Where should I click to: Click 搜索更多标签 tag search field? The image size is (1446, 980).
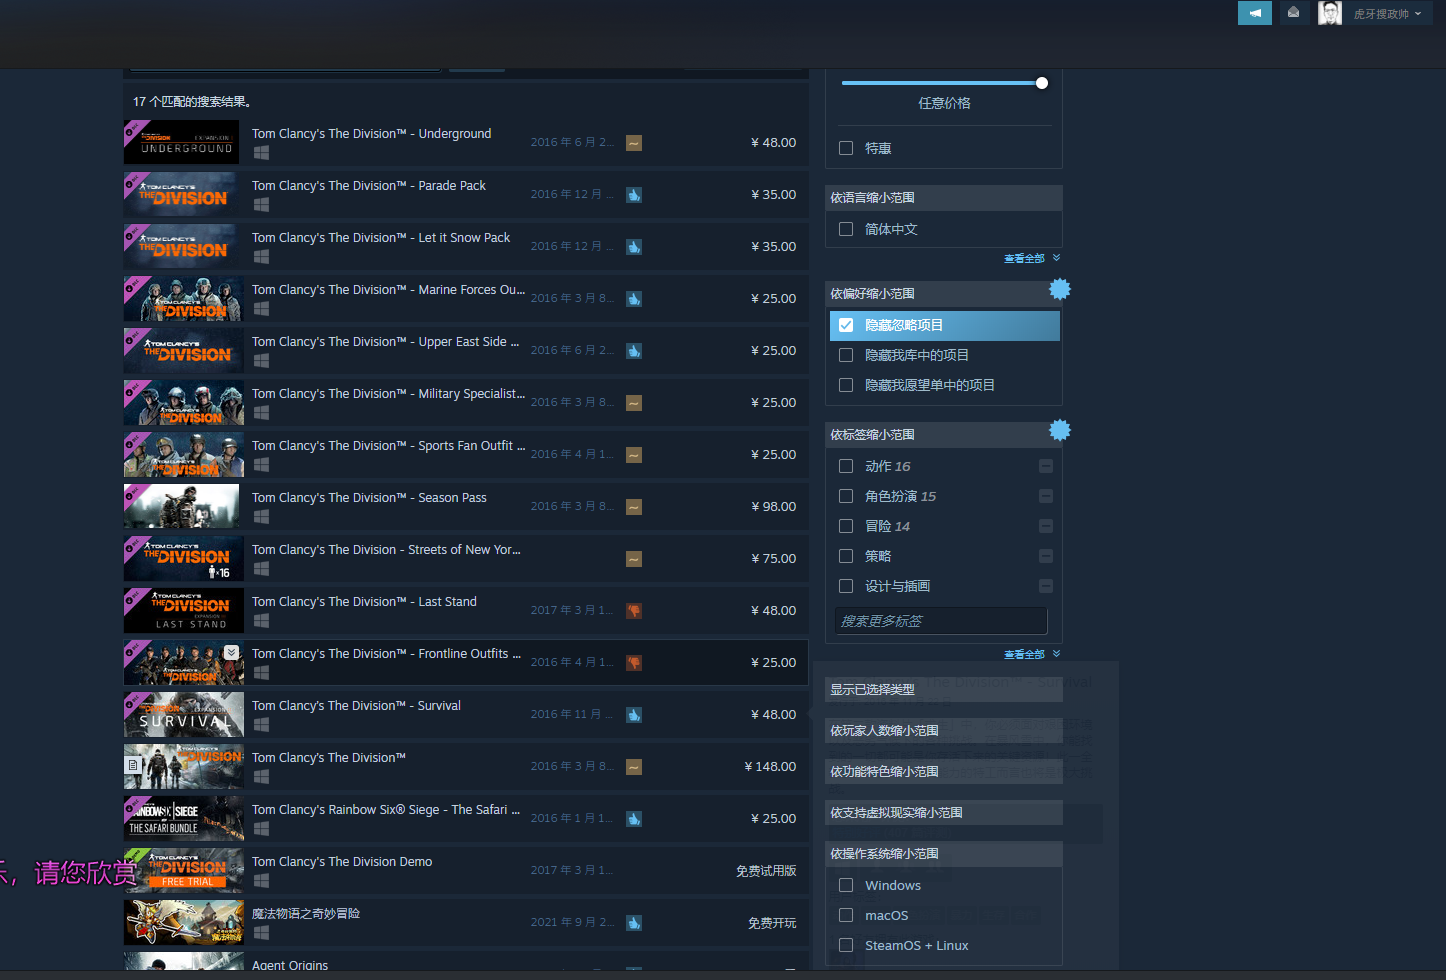941,621
